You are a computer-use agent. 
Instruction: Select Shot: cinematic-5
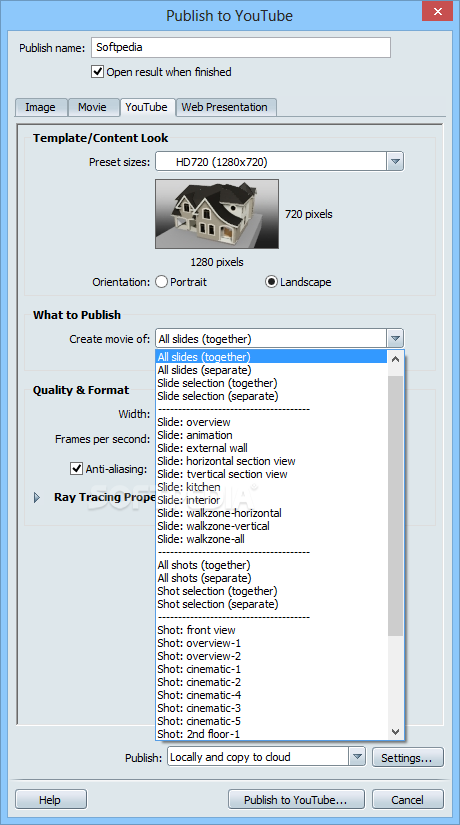272,721
